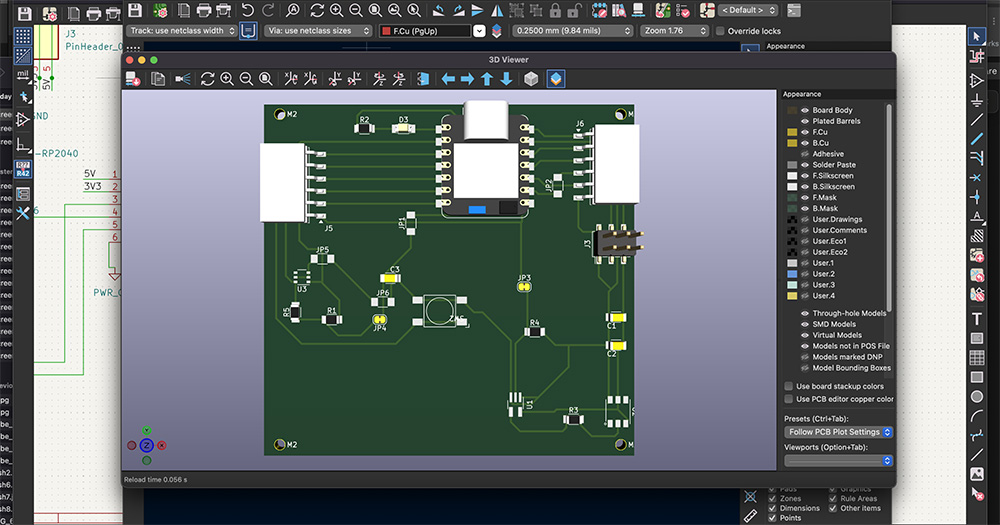Viewport: 1000px width, 525px height.
Task: Open the 0.2500 mm grid size dropdown
Action: [573, 31]
